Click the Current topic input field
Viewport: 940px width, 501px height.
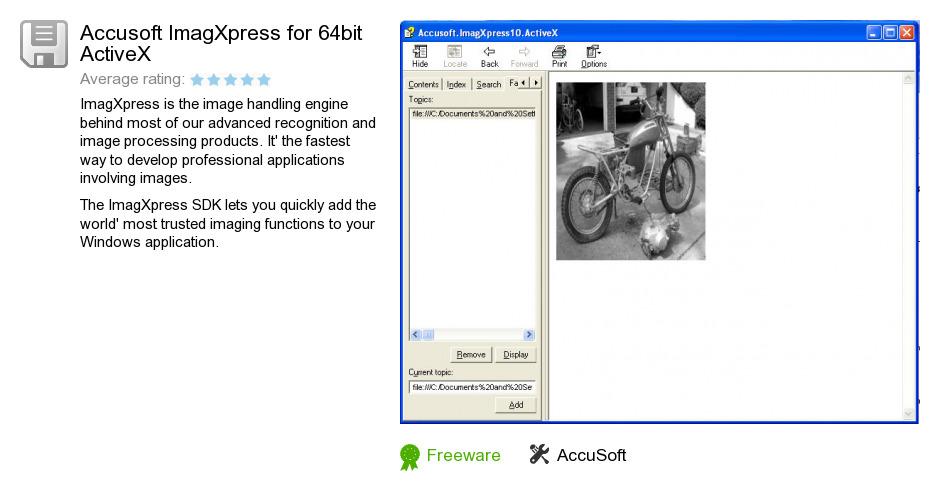point(472,387)
